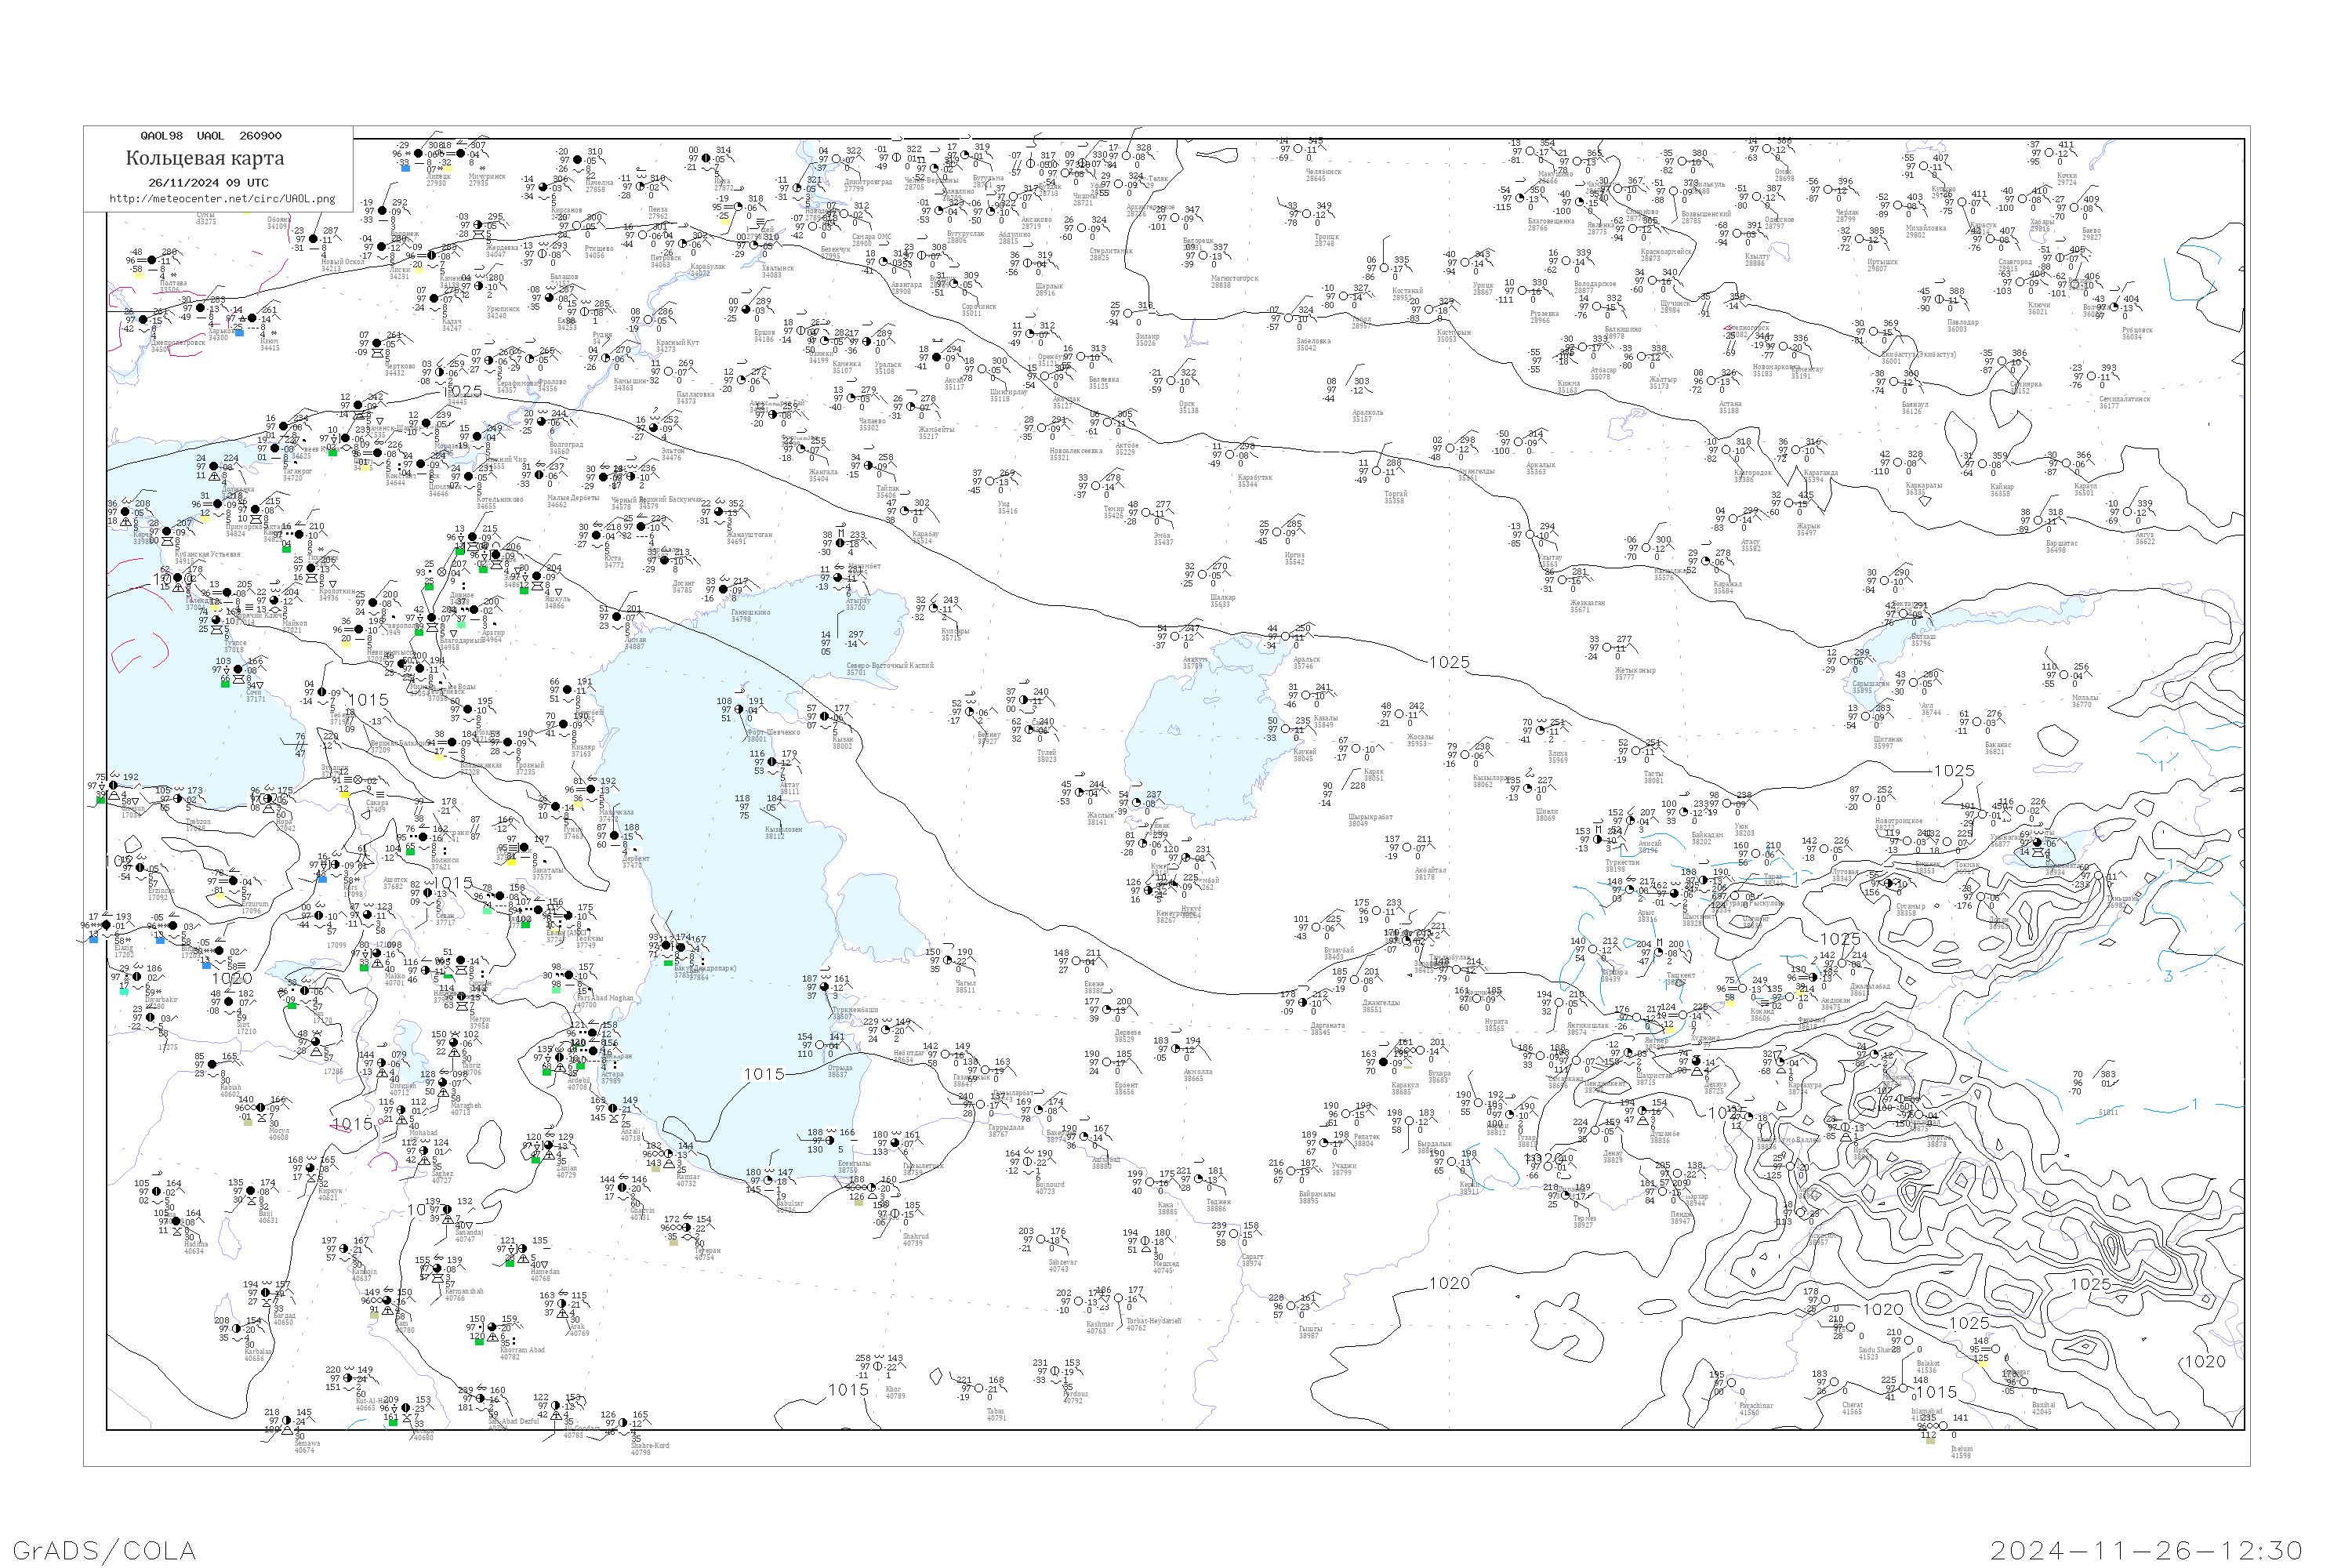
Task: Click the GrADS/COLA label at bottom left
Action: click(x=104, y=1550)
